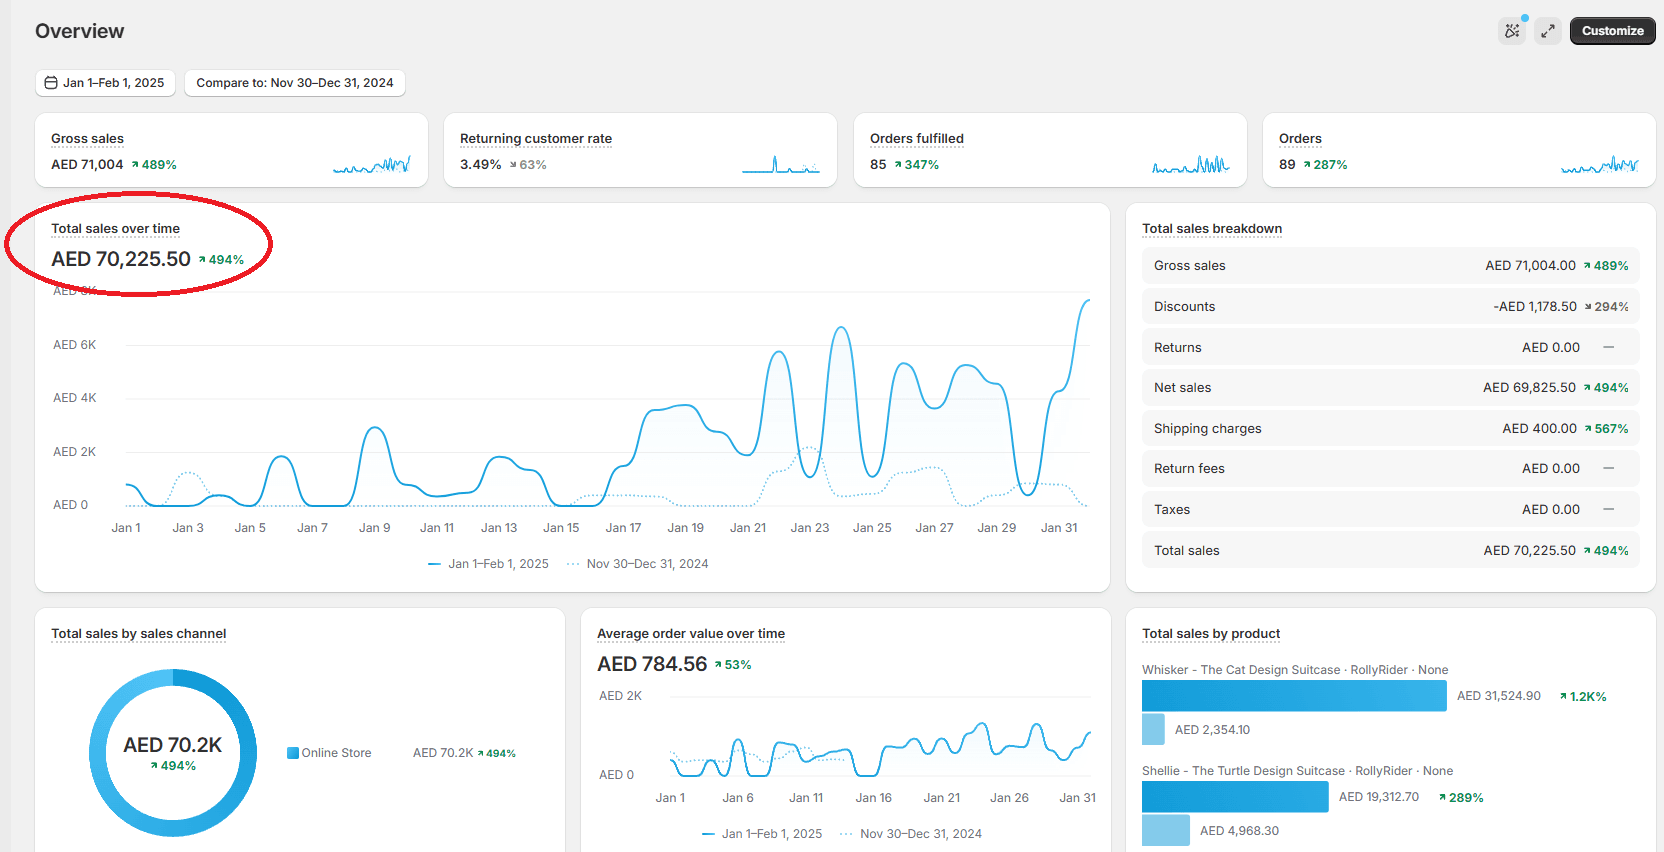Viewport: 1664px width, 852px height.
Task: Open the Returning customer rate card
Action: tap(640, 150)
